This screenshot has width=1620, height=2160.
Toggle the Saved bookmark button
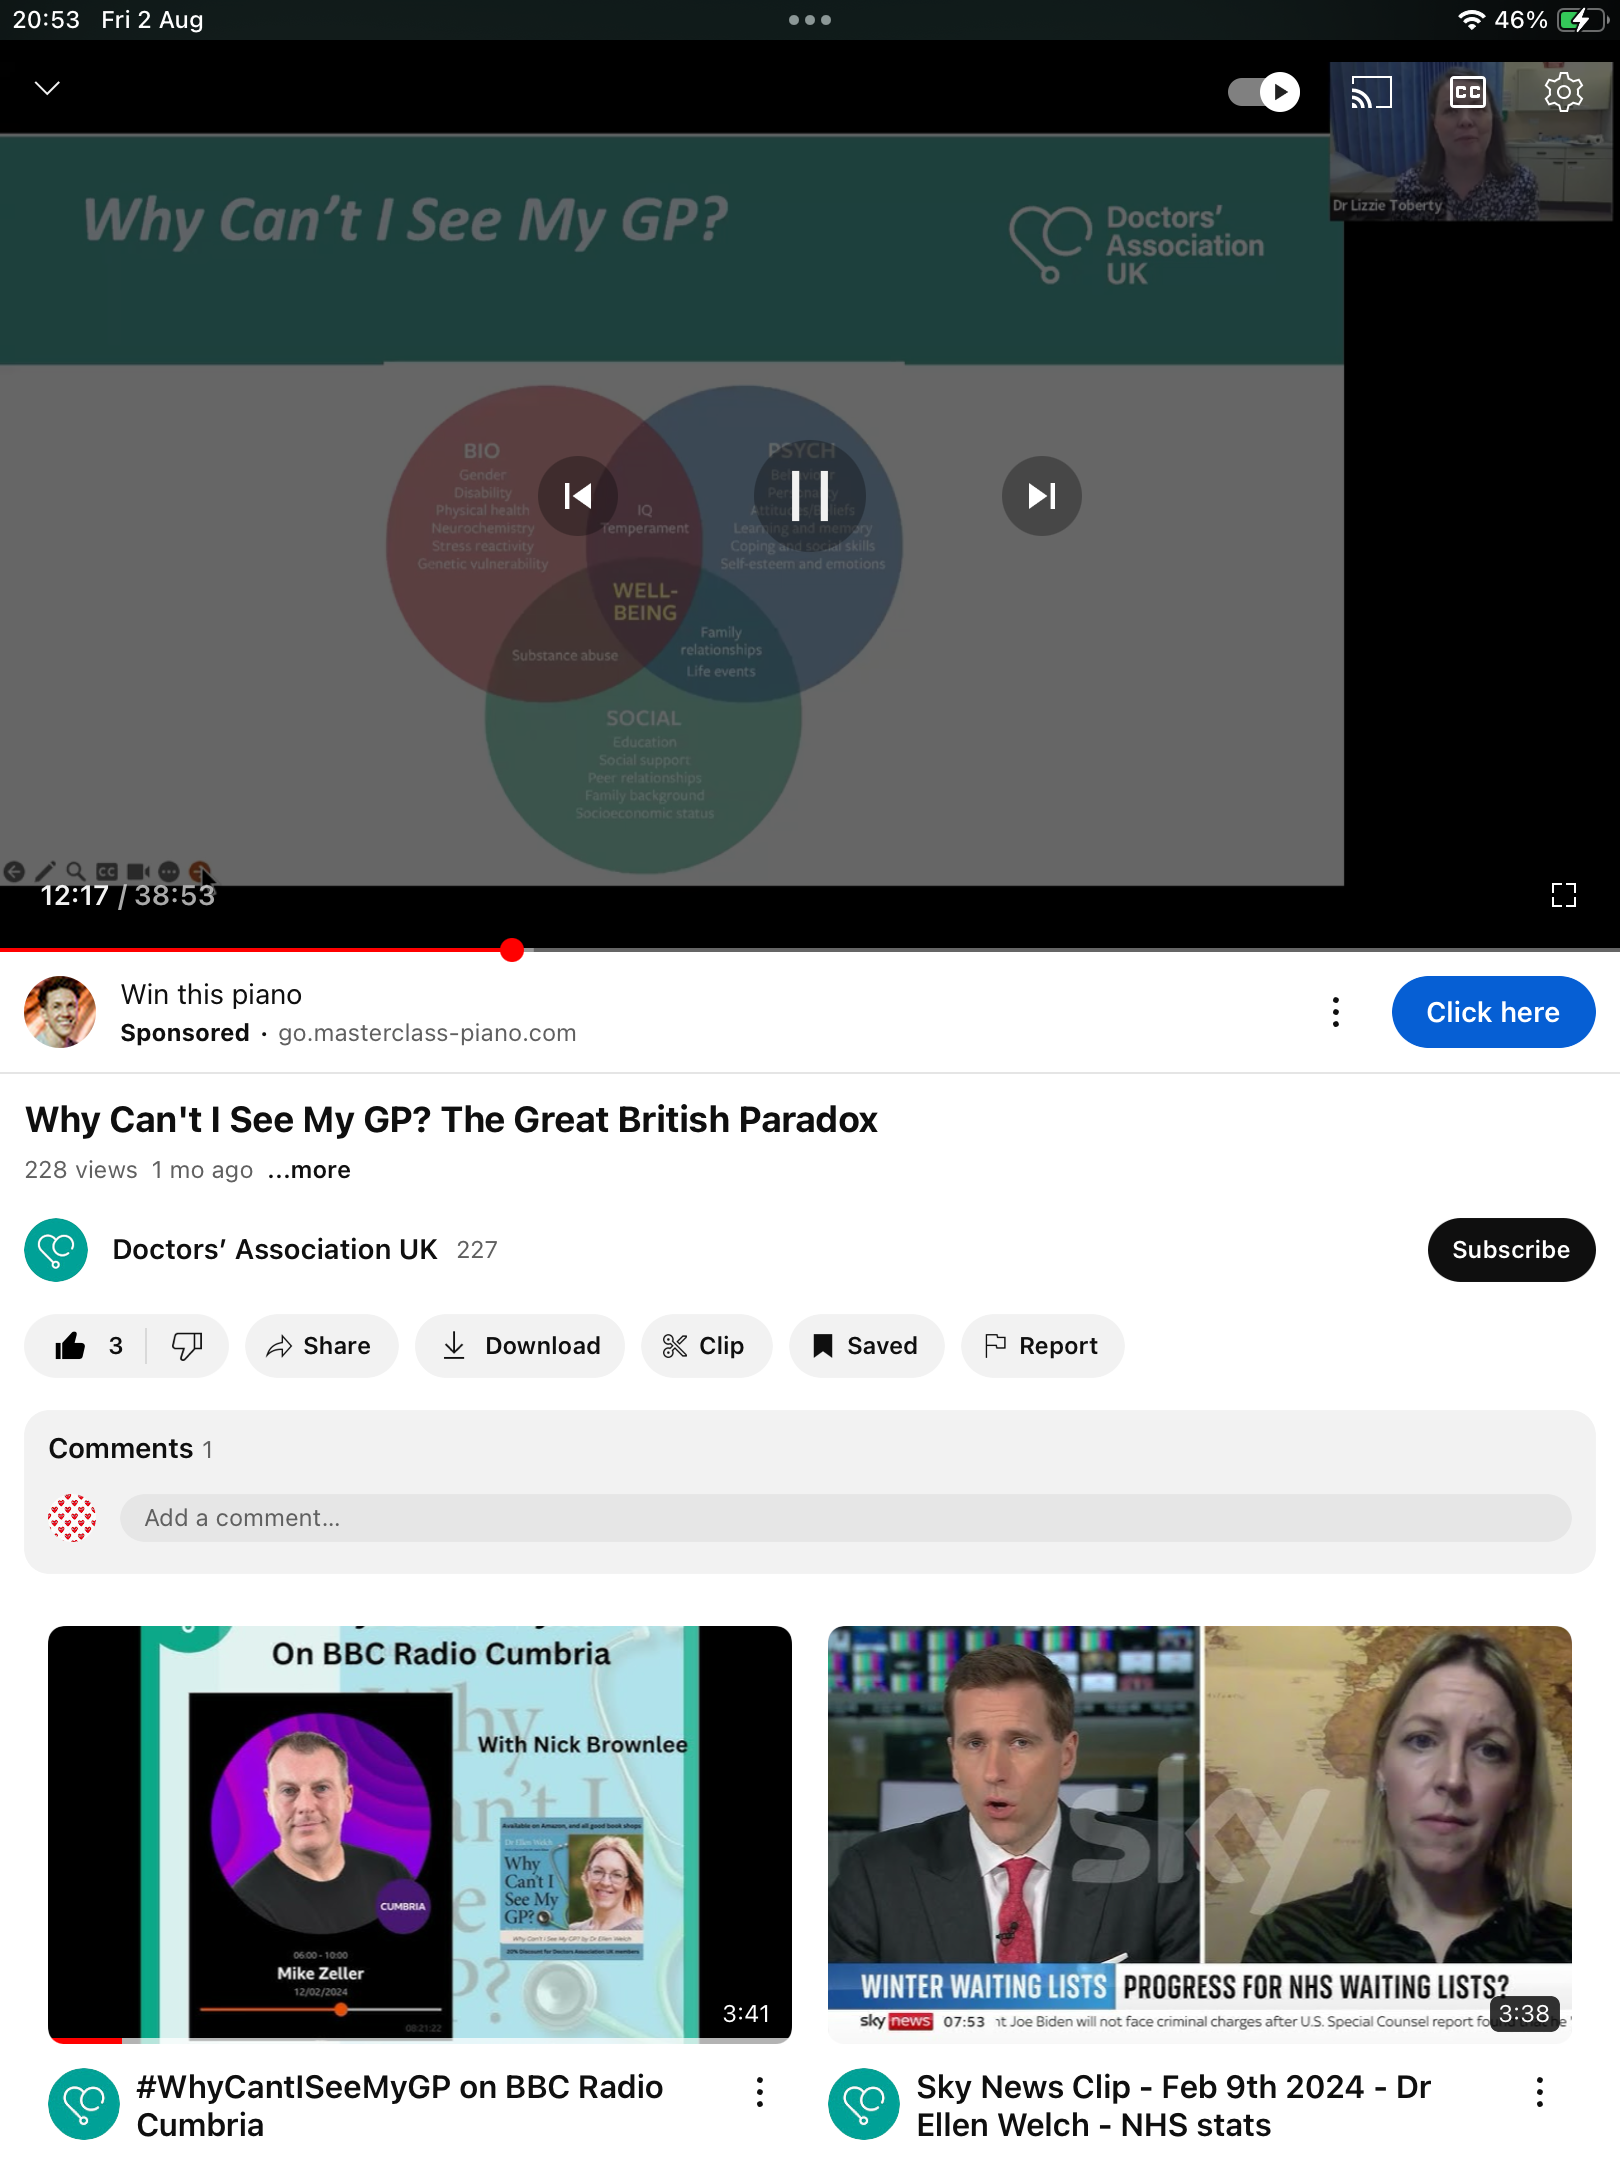point(866,1346)
